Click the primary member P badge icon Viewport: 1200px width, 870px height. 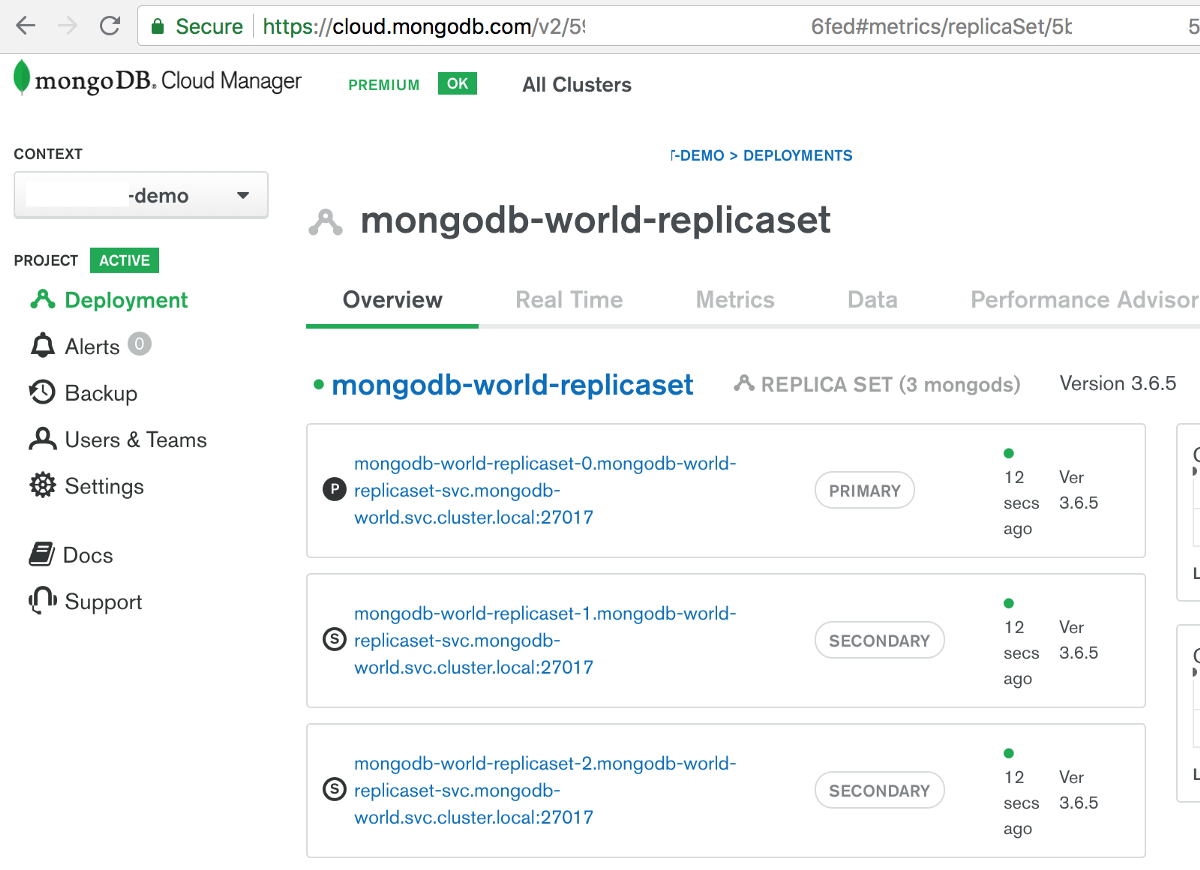(x=334, y=490)
